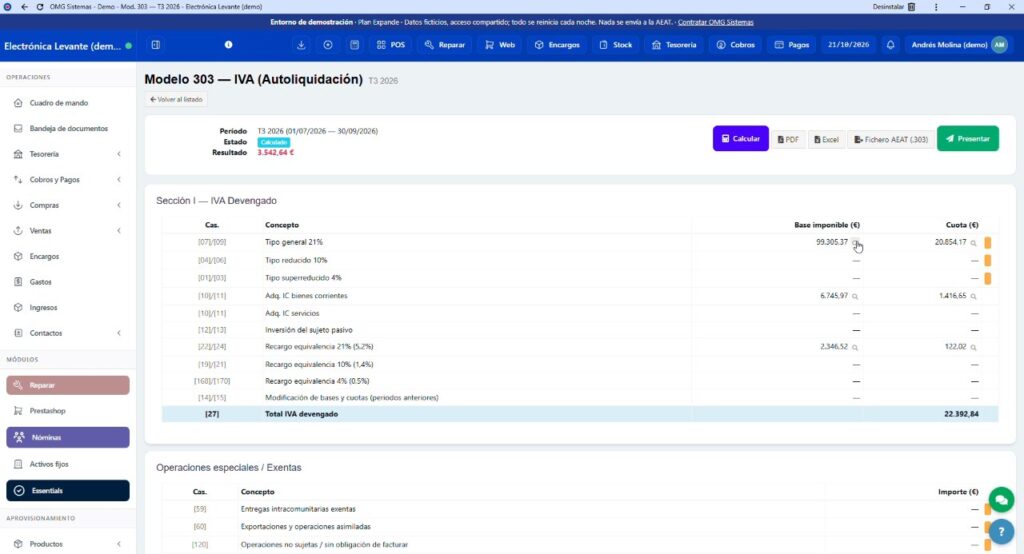This screenshot has width=1024, height=554.
Task: Expand the Ventas sidebar chevron
Action: click(x=119, y=231)
